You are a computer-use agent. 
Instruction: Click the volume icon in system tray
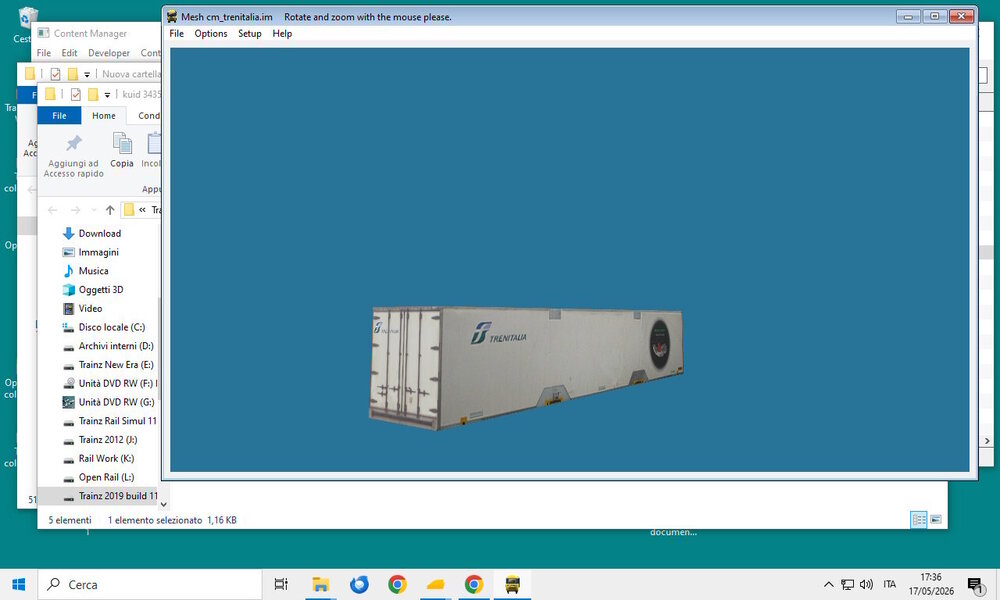pyautogui.click(x=866, y=584)
